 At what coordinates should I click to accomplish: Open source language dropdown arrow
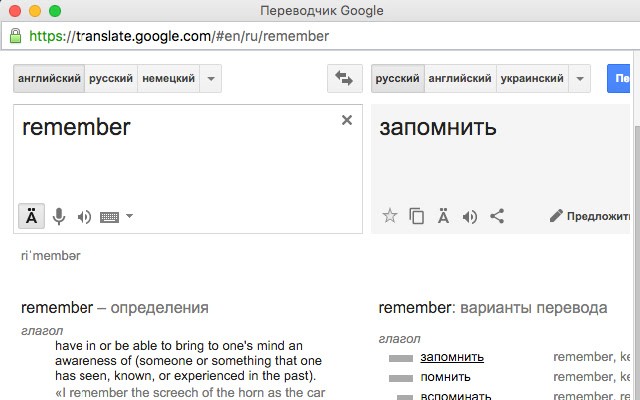click(x=210, y=79)
